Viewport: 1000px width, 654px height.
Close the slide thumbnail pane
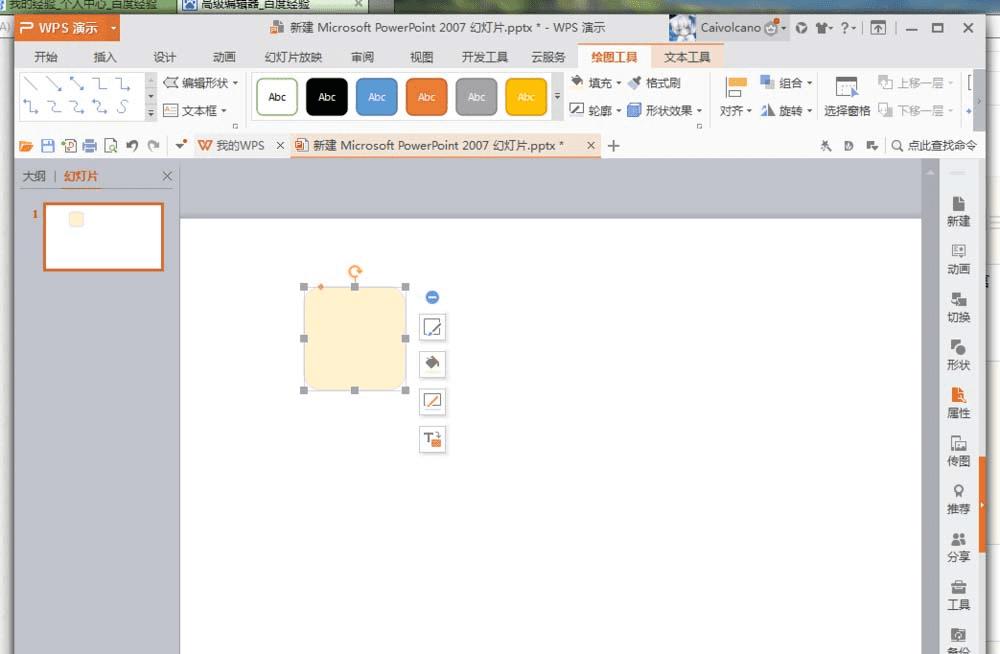[x=167, y=176]
